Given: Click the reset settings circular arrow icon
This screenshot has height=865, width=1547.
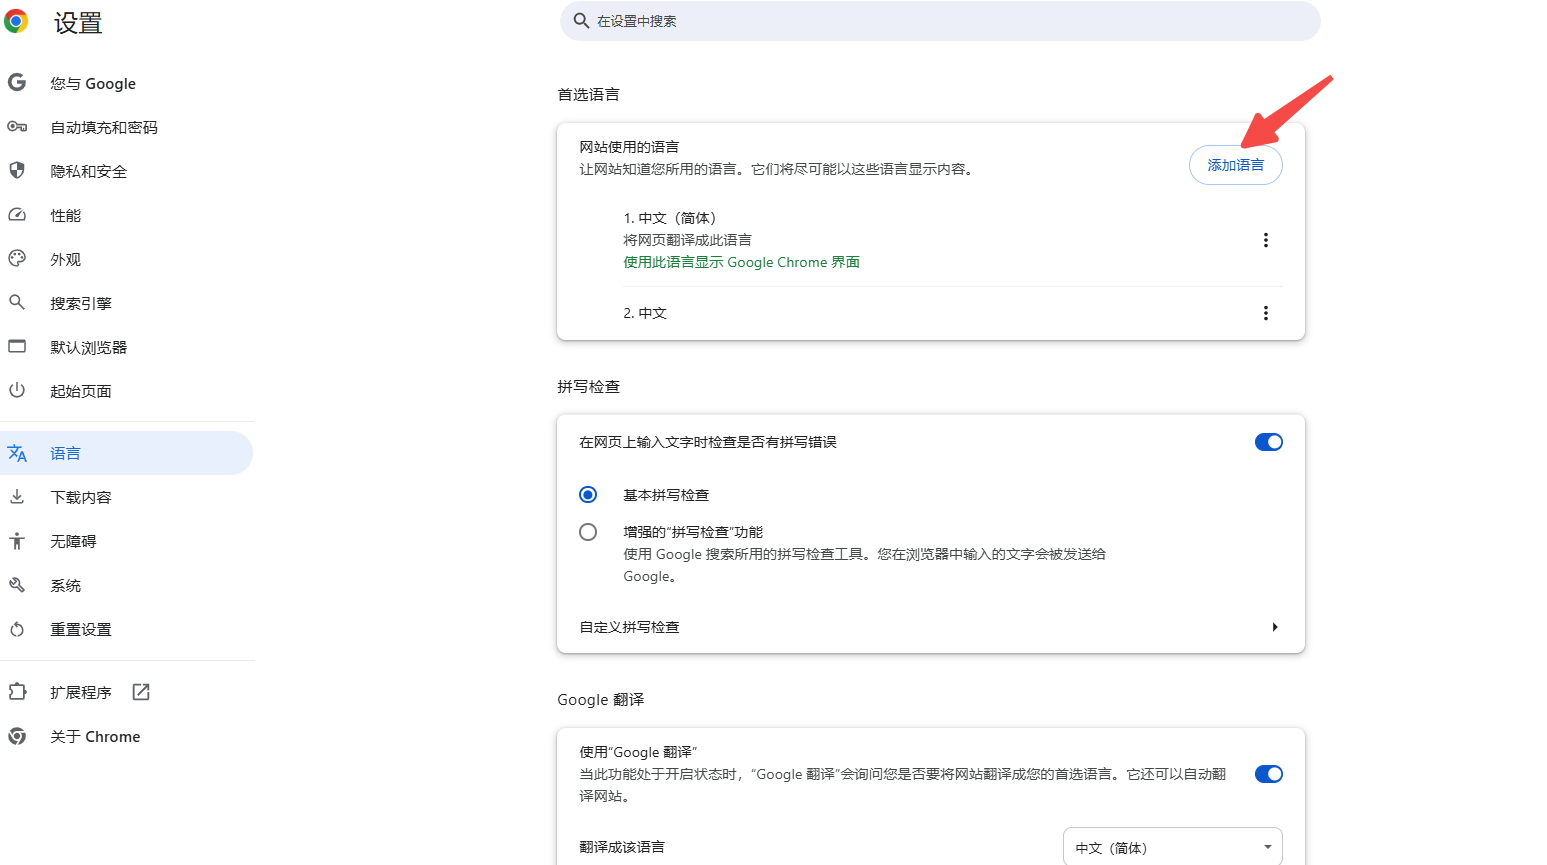Looking at the screenshot, I should (17, 629).
